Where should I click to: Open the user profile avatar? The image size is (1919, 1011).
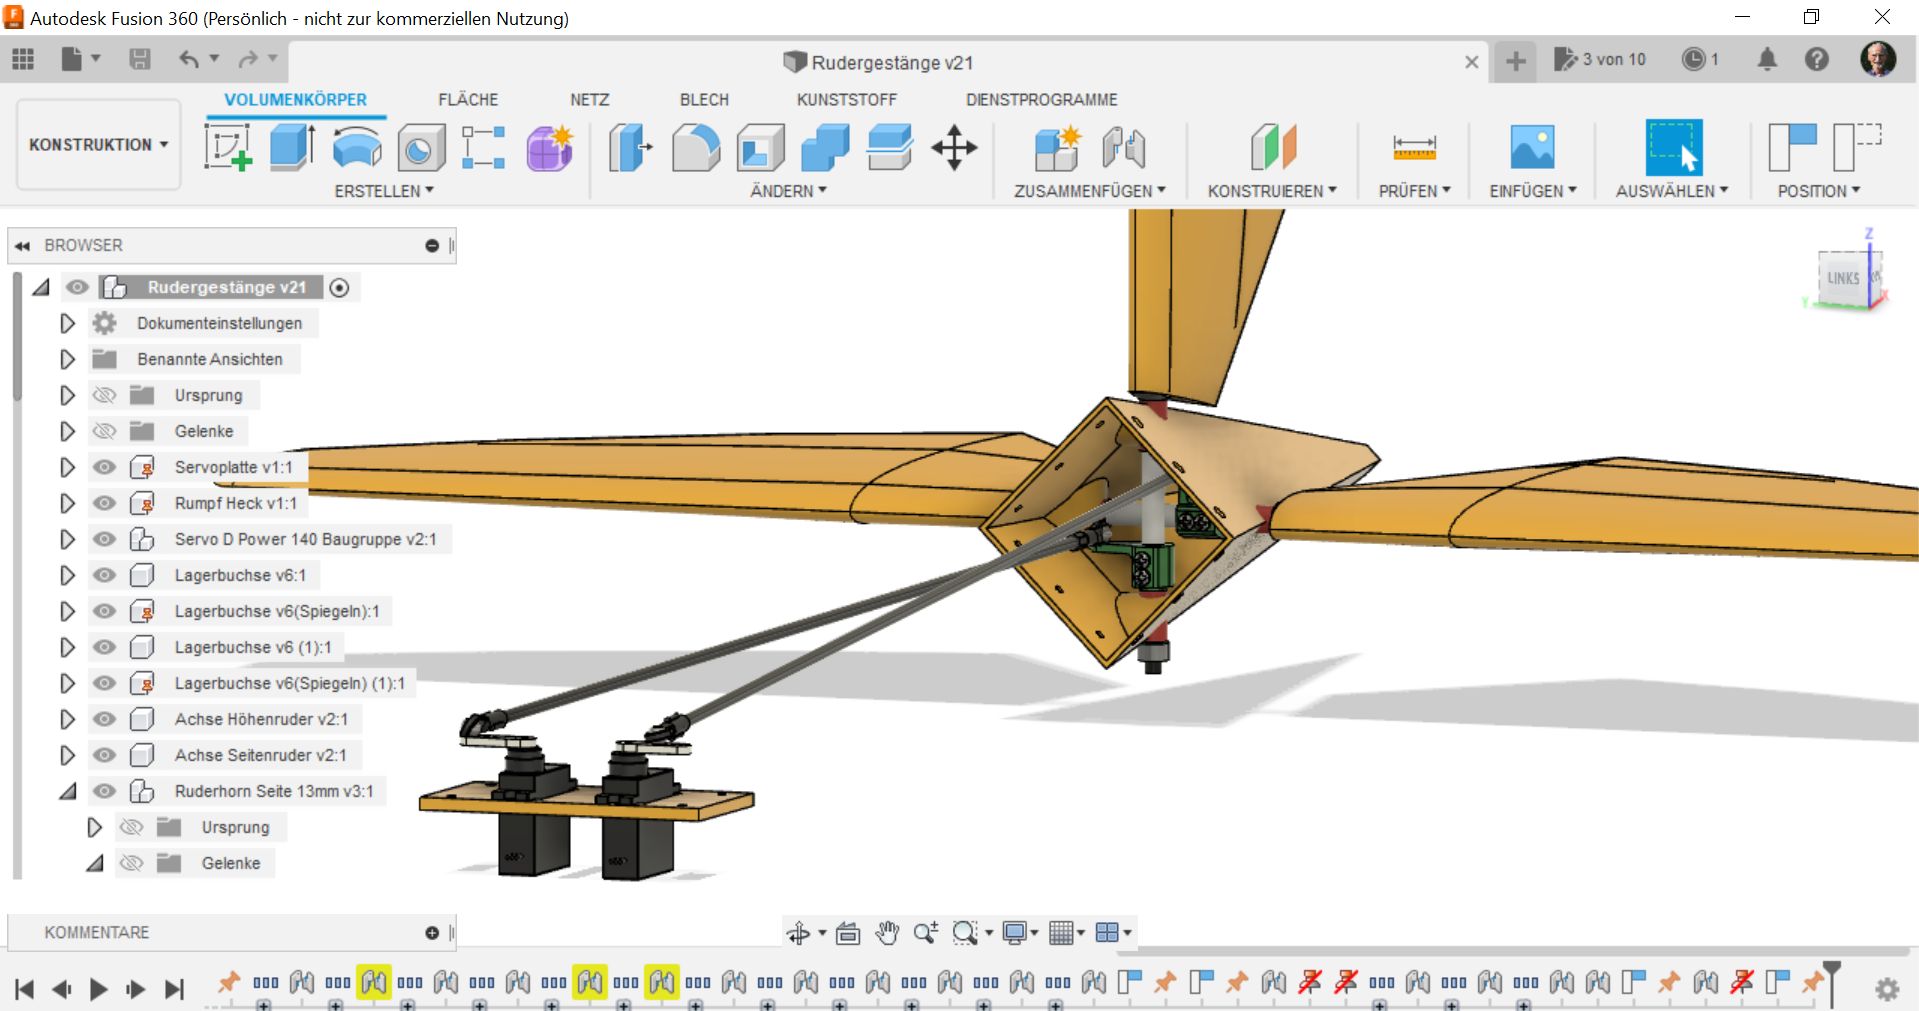(x=1878, y=60)
